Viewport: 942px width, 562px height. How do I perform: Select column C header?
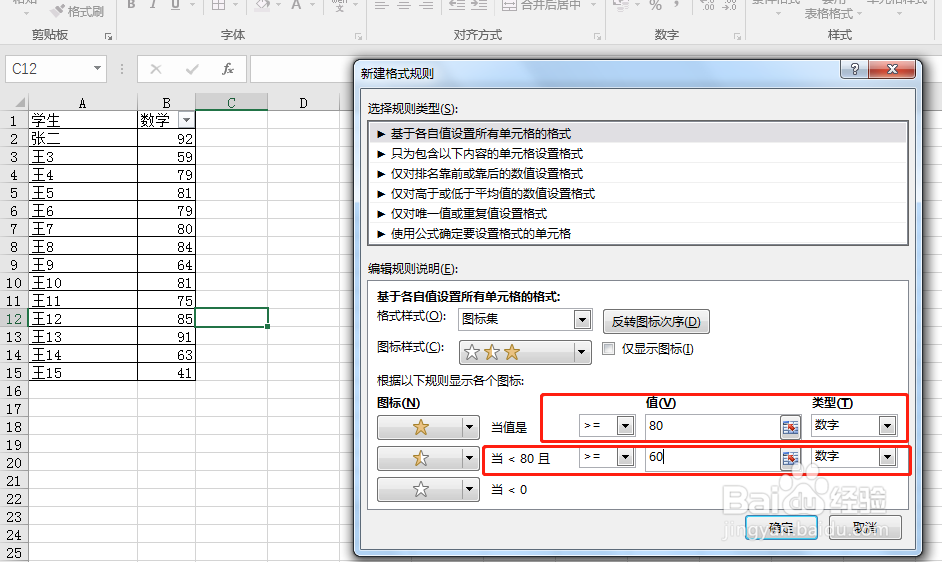tap(231, 103)
